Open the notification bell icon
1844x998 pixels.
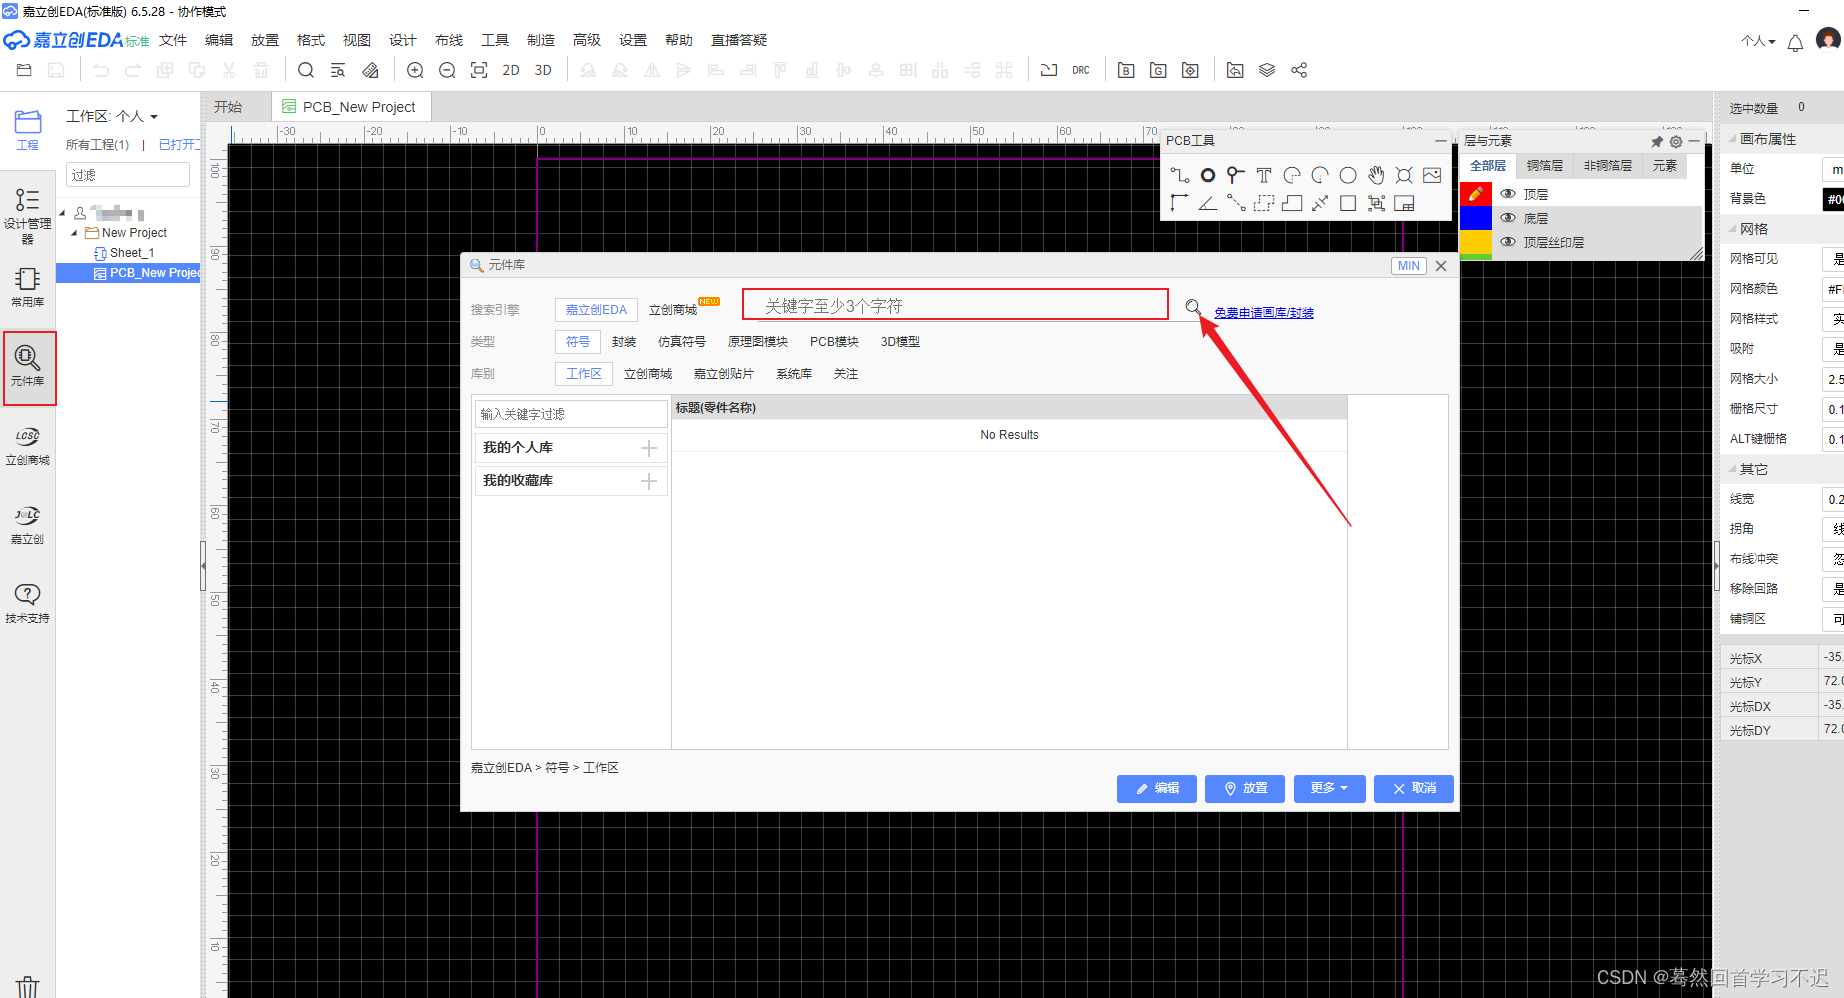(x=1795, y=42)
